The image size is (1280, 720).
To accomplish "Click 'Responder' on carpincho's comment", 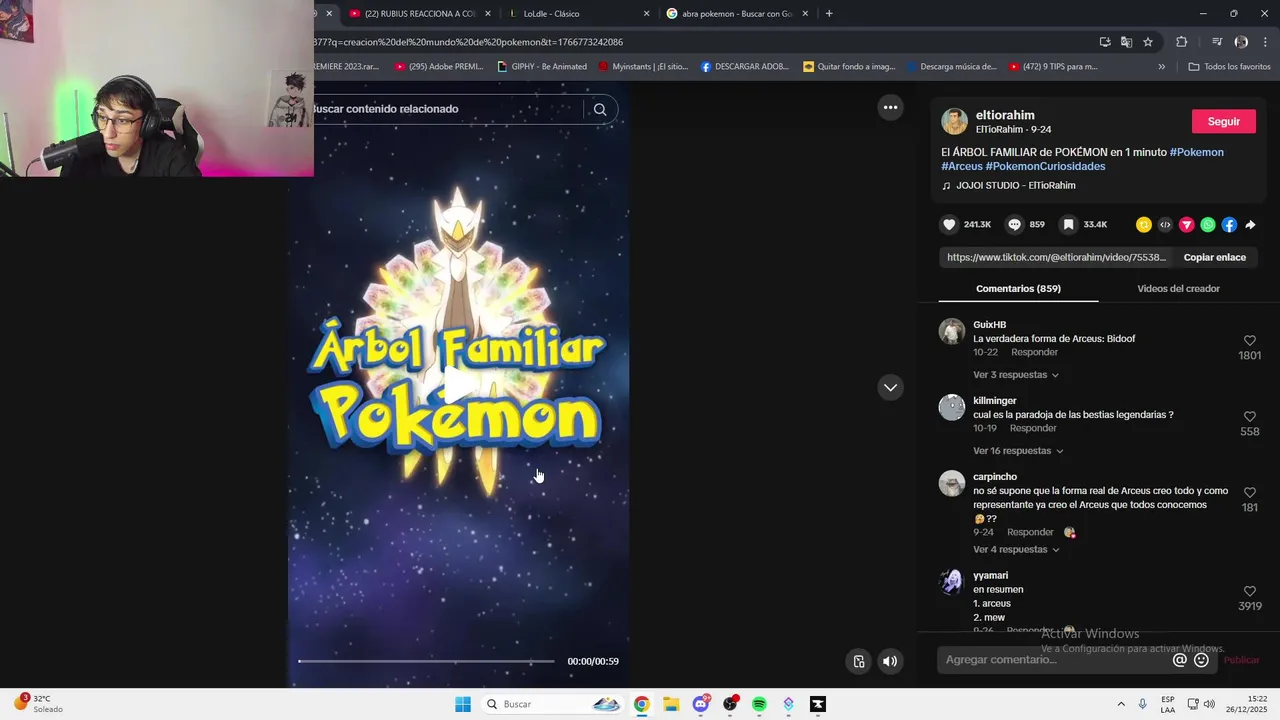I will click(x=1030, y=533).
